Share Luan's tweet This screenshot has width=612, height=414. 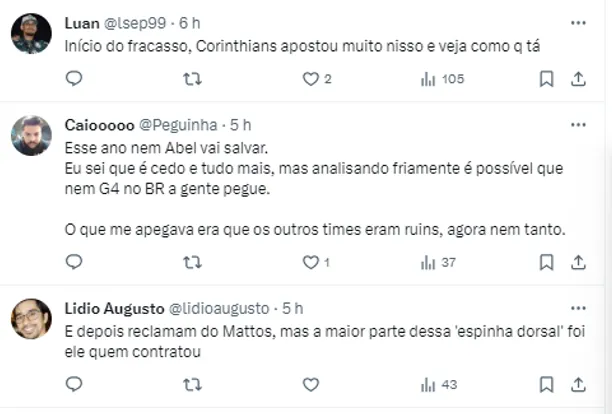click(x=578, y=79)
